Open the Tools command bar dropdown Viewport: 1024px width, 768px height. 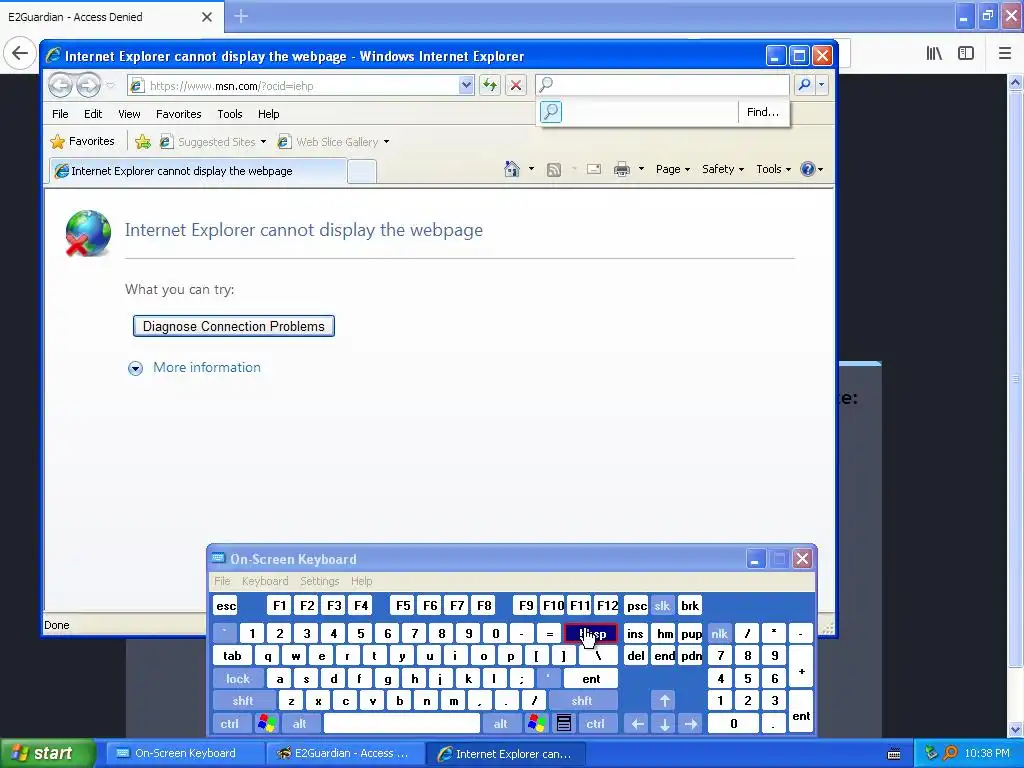point(773,169)
